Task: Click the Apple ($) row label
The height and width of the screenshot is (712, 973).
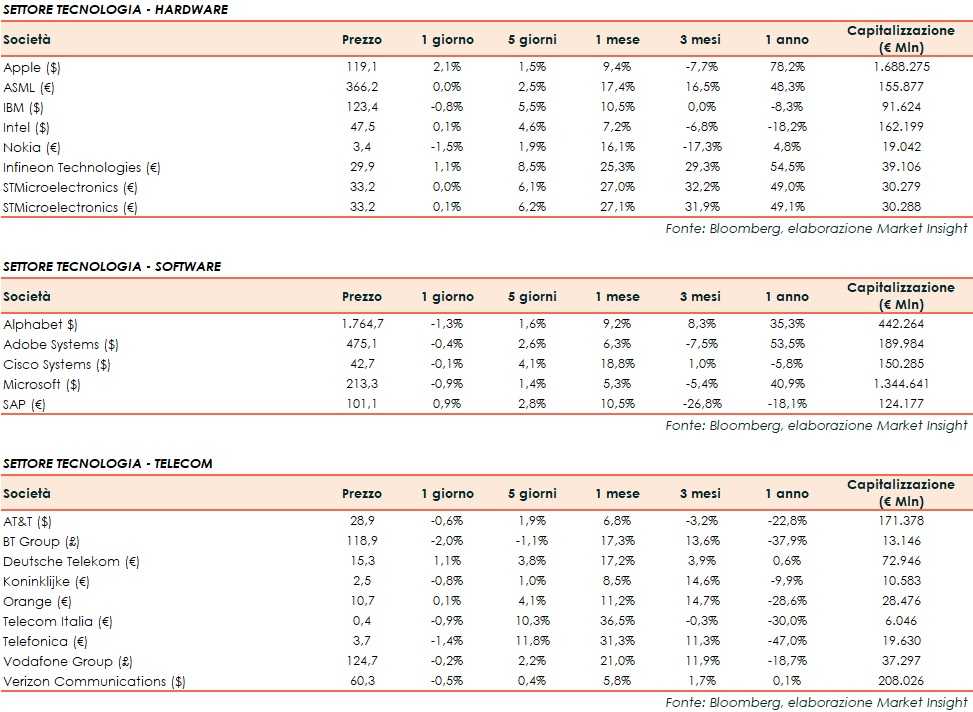Action: click(x=33, y=67)
